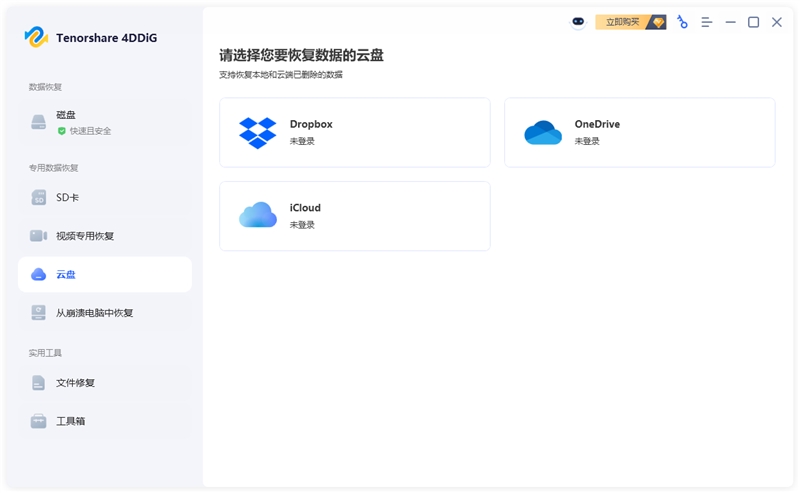800x493 pixels.
Task: Click the iCloud cloud icon
Action: pyautogui.click(x=257, y=216)
